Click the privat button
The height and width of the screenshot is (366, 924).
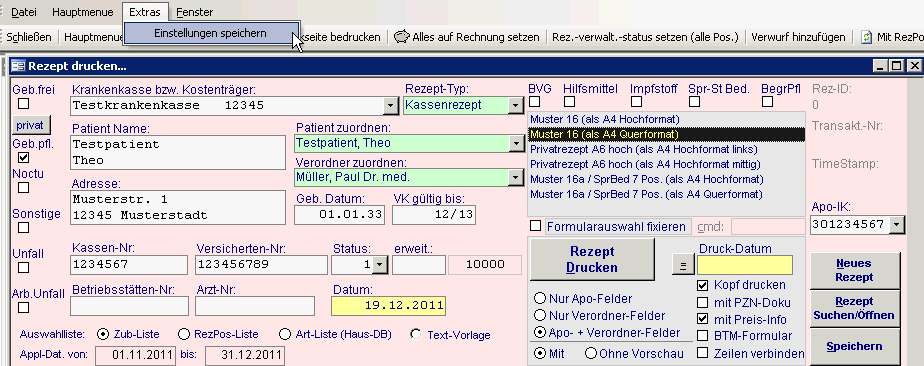tap(31, 125)
